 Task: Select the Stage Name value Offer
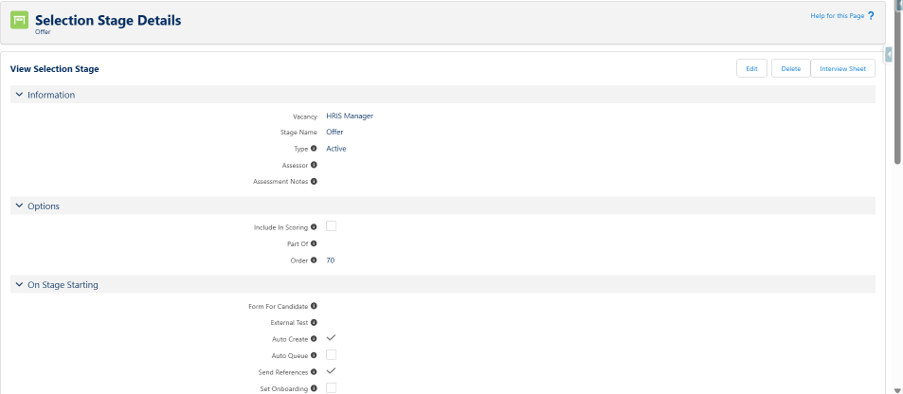coord(335,132)
